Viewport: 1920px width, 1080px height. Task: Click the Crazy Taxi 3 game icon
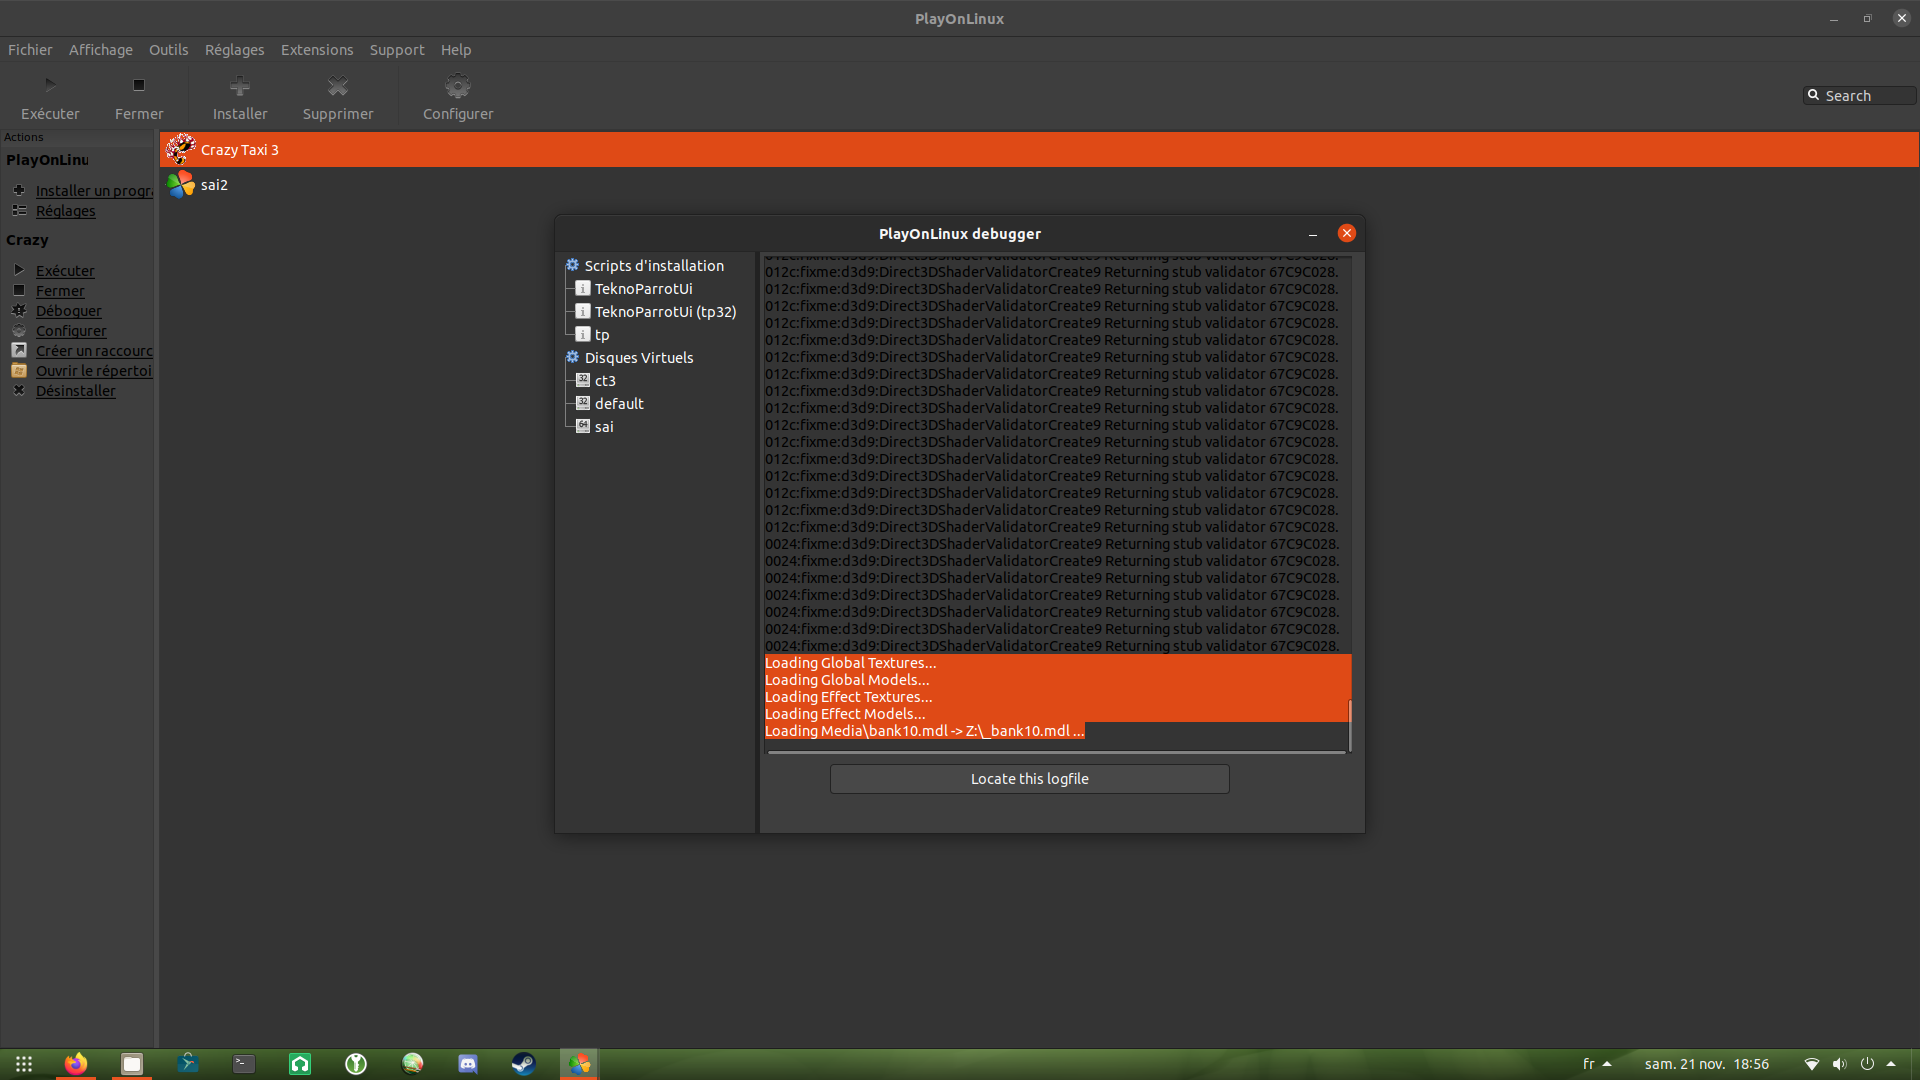coord(181,150)
